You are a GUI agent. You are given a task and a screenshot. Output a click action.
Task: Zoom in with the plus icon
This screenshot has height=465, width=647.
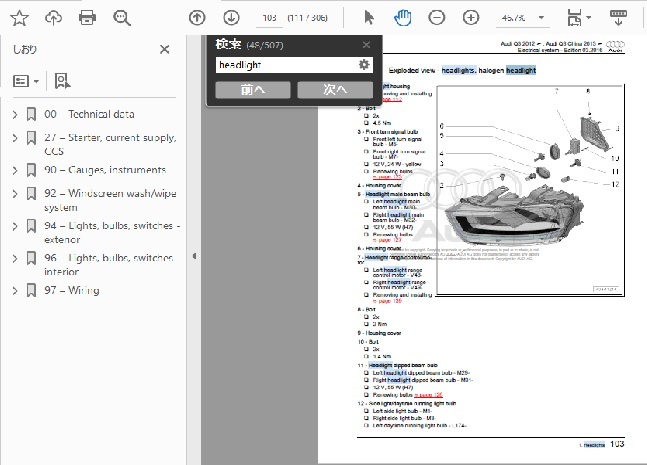pos(471,18)
